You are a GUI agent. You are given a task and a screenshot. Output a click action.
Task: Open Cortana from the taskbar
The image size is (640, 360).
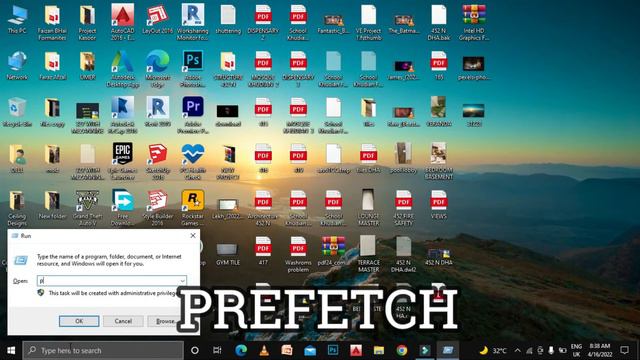pos(195,350)
